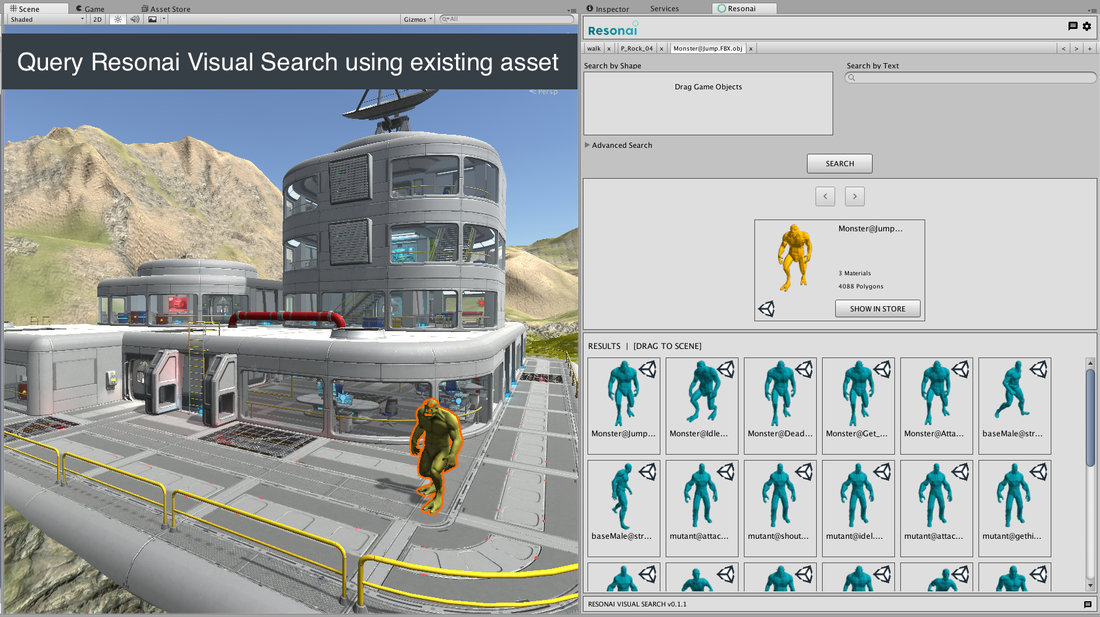Close the walk search tab
The height and width of the screenshot is (617, 1100).
pyautogui.click(x=609, y=48)
